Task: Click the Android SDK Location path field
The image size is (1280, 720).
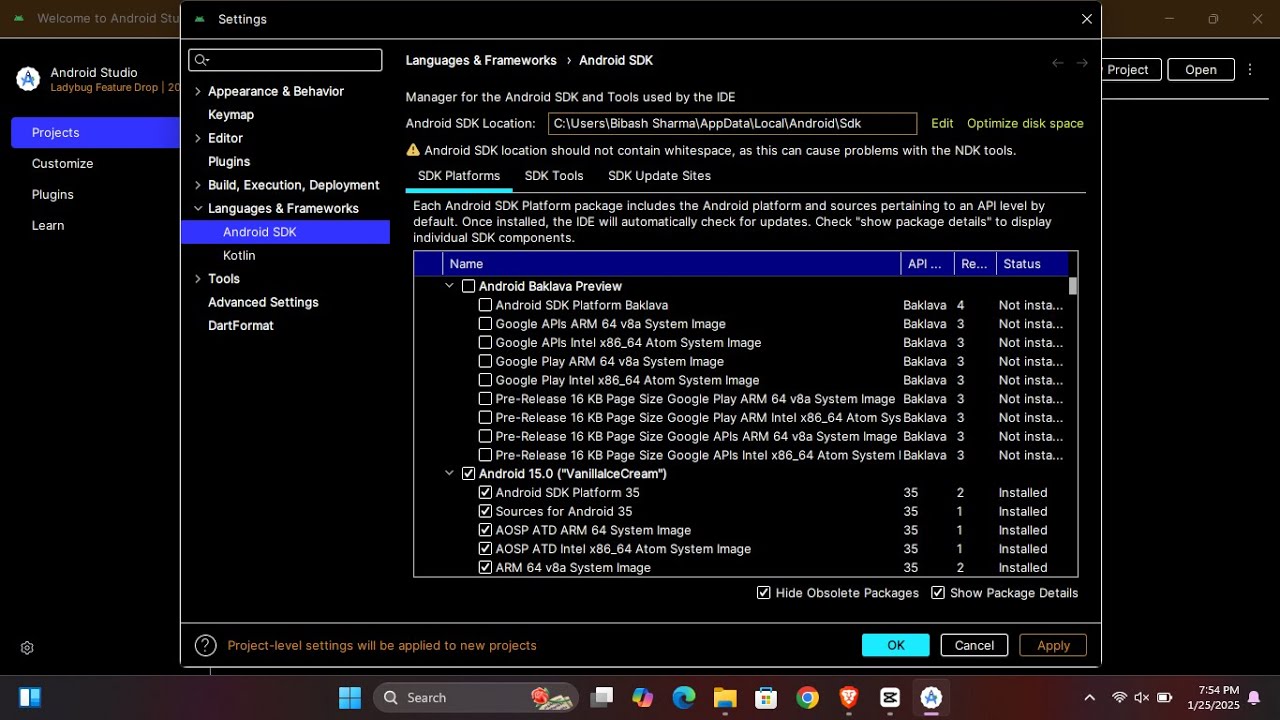Action: point(732,124)
